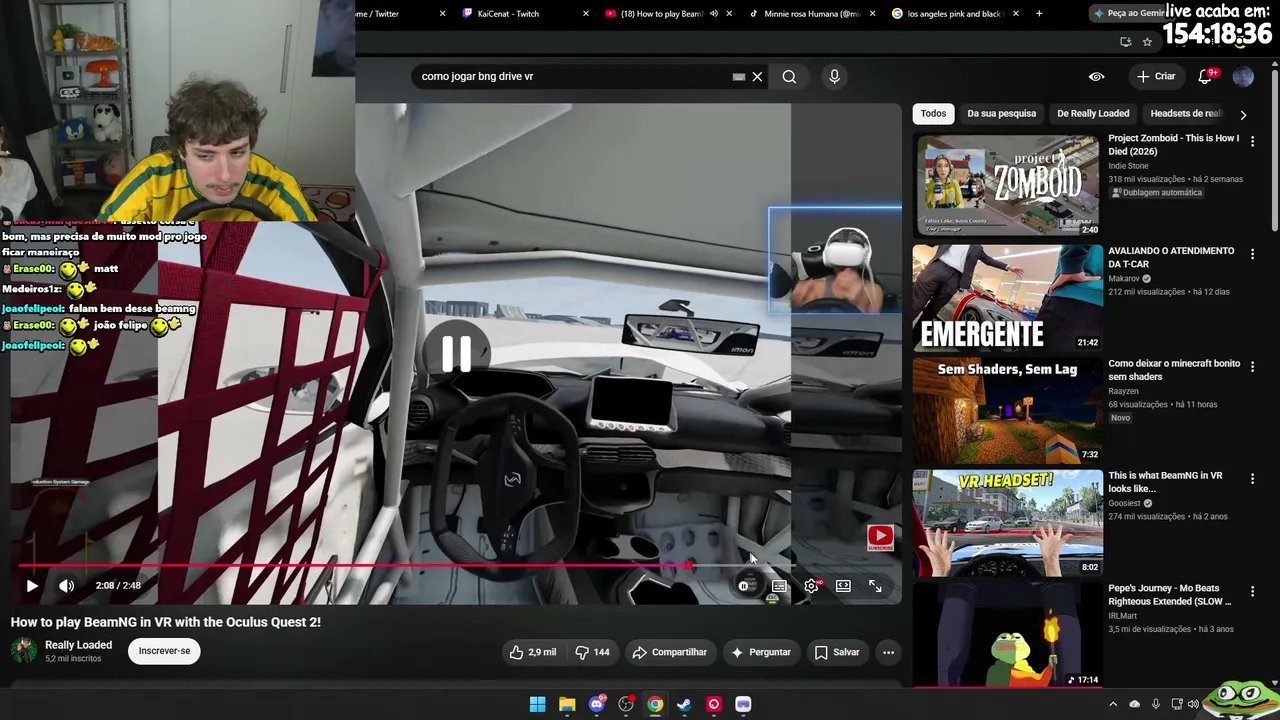Enter fullscreen mode on the video
This screenshot has width=1280, height=720.
[875, 586]
